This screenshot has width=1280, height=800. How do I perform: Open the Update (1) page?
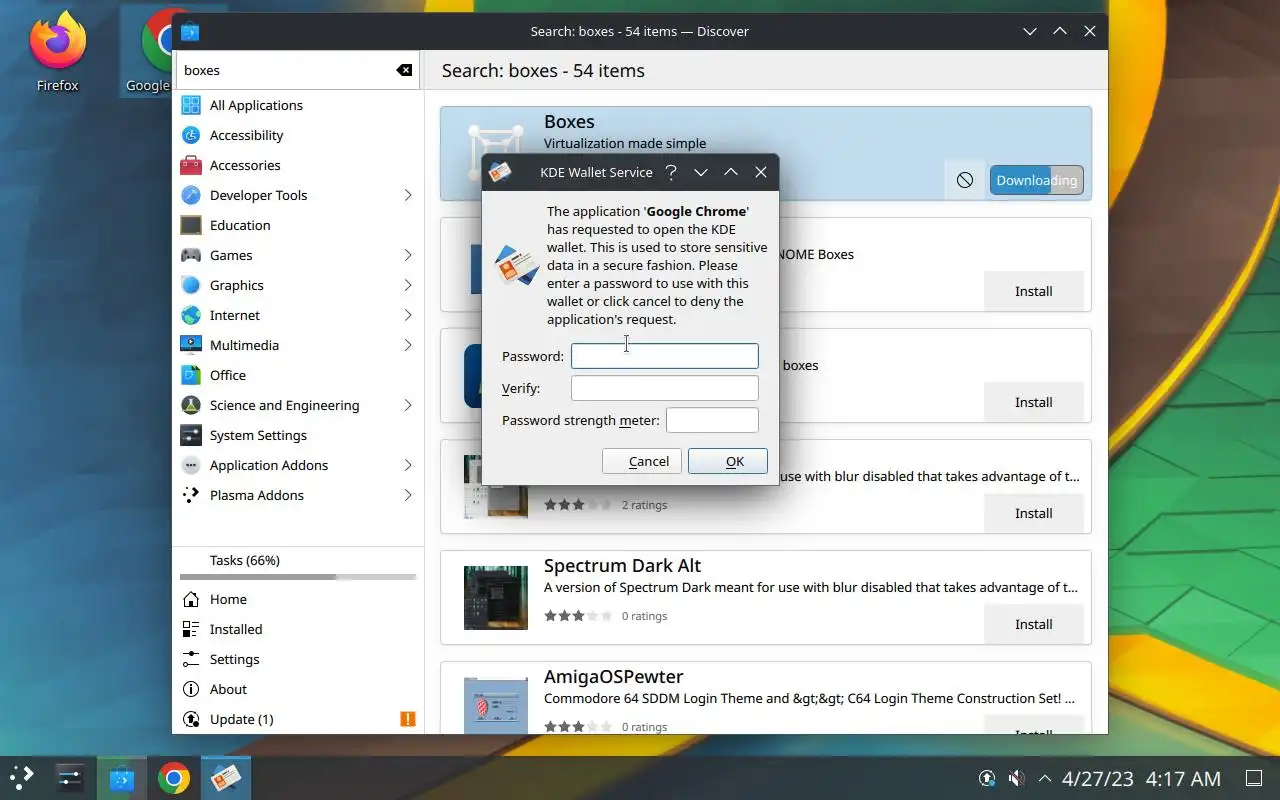[298, 719]
